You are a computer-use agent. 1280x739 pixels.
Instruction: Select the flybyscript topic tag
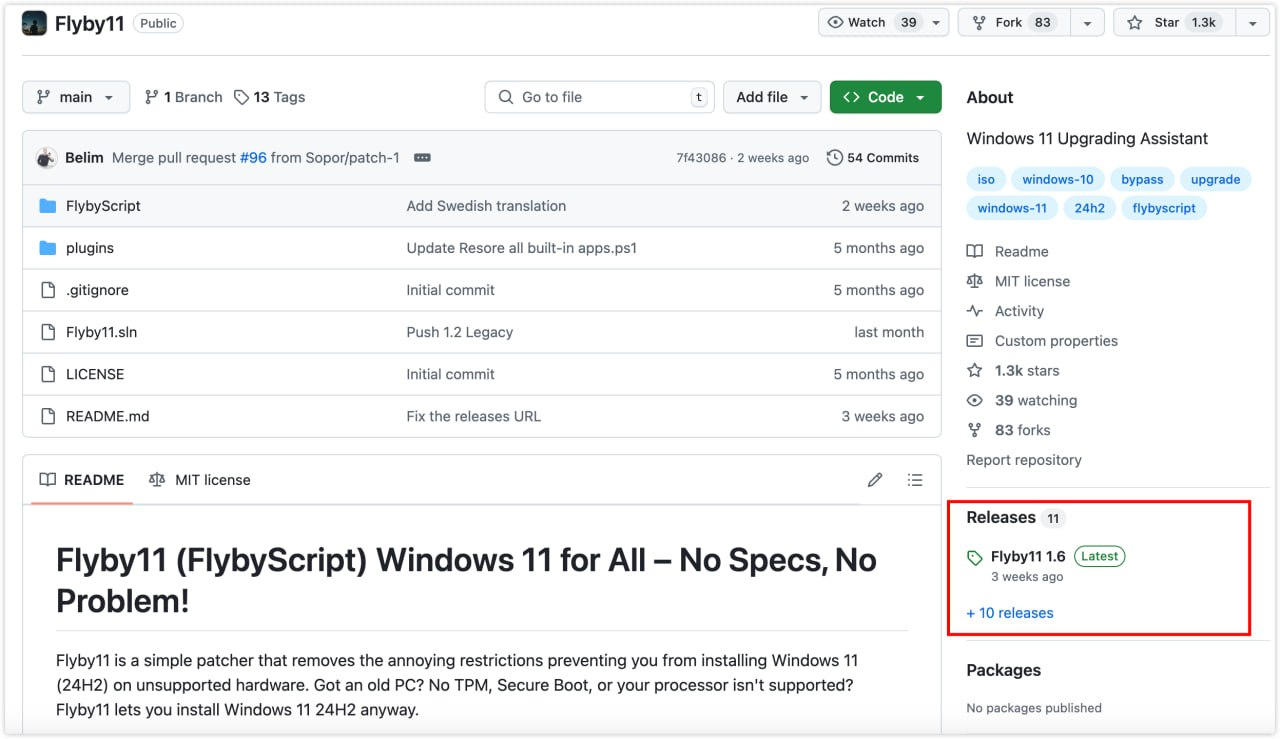pyautogui.click(x=1164, y=208)
